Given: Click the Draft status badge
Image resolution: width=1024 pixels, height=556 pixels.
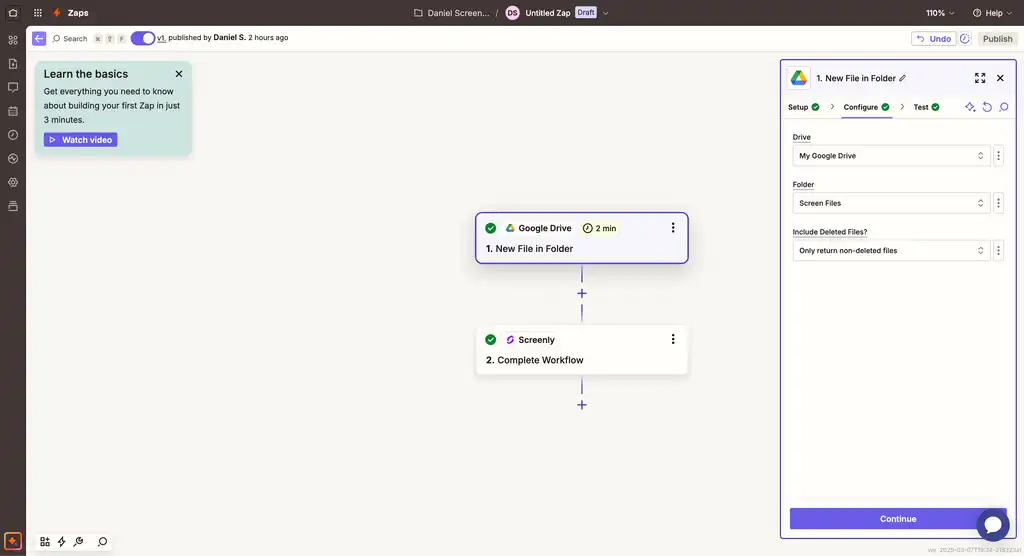Looking at the screenshot, I should pyautogui.click(x=586, y=12).
